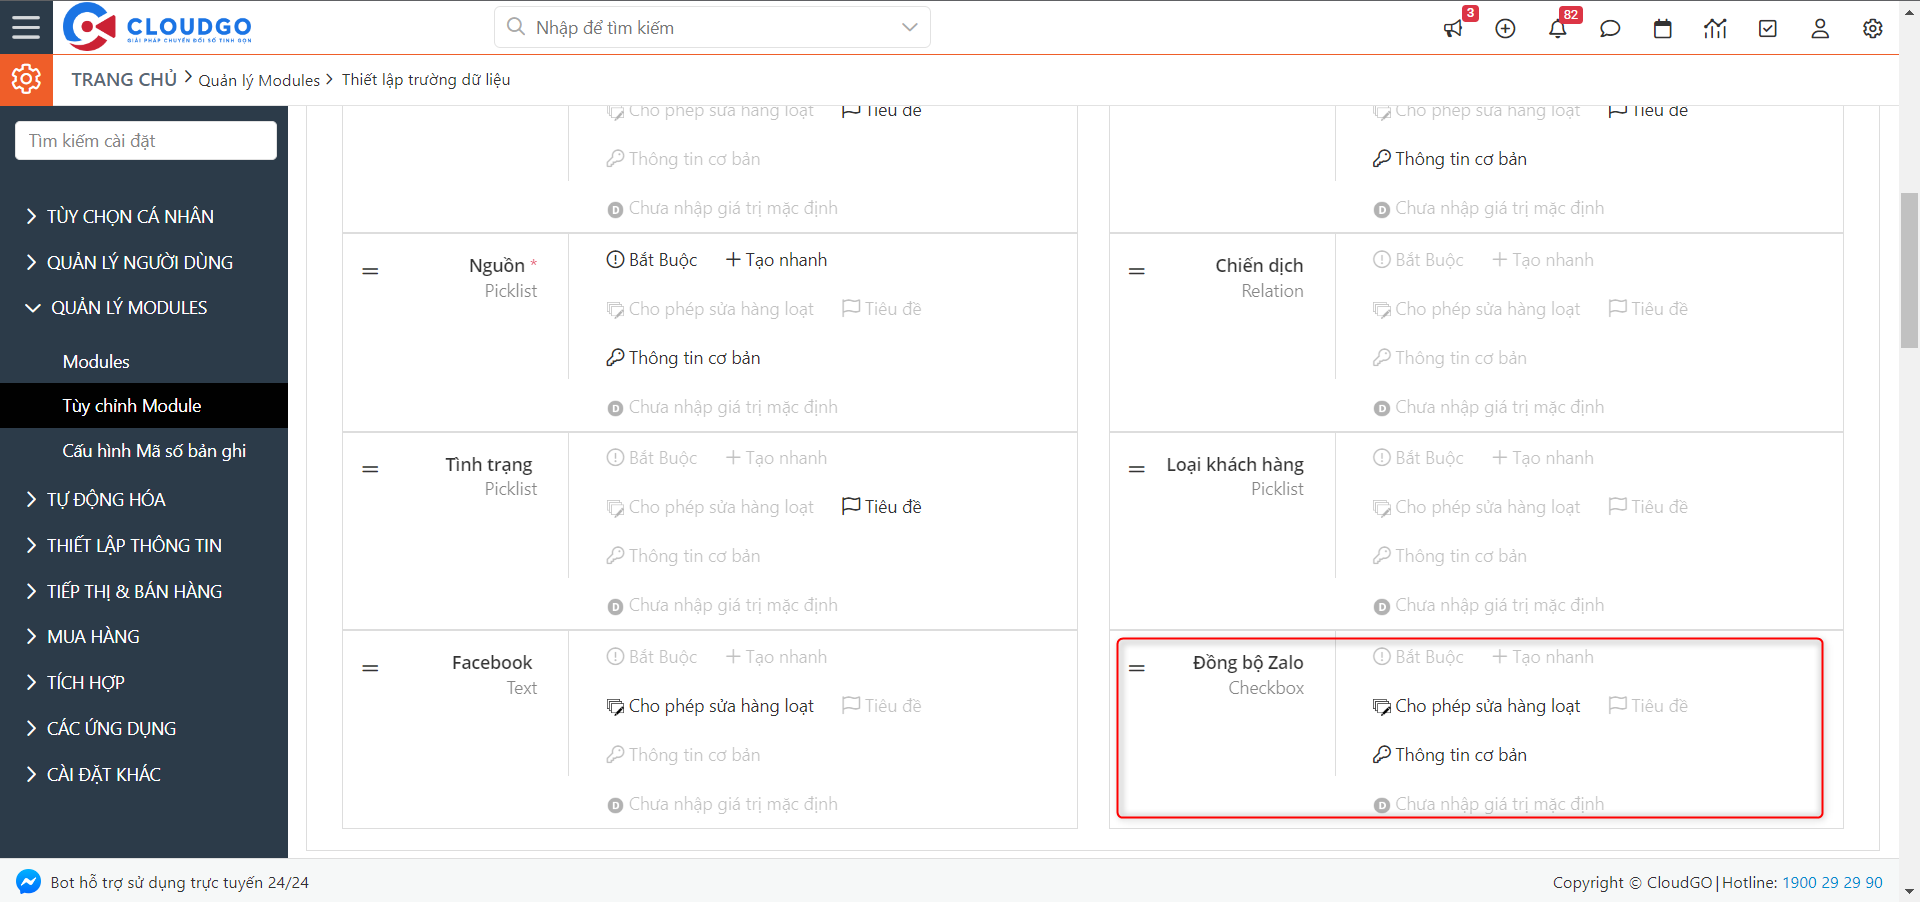Open Cấu hình Mã số bản ghi
Screen dimensions: 1920x902
pos(154,451)
